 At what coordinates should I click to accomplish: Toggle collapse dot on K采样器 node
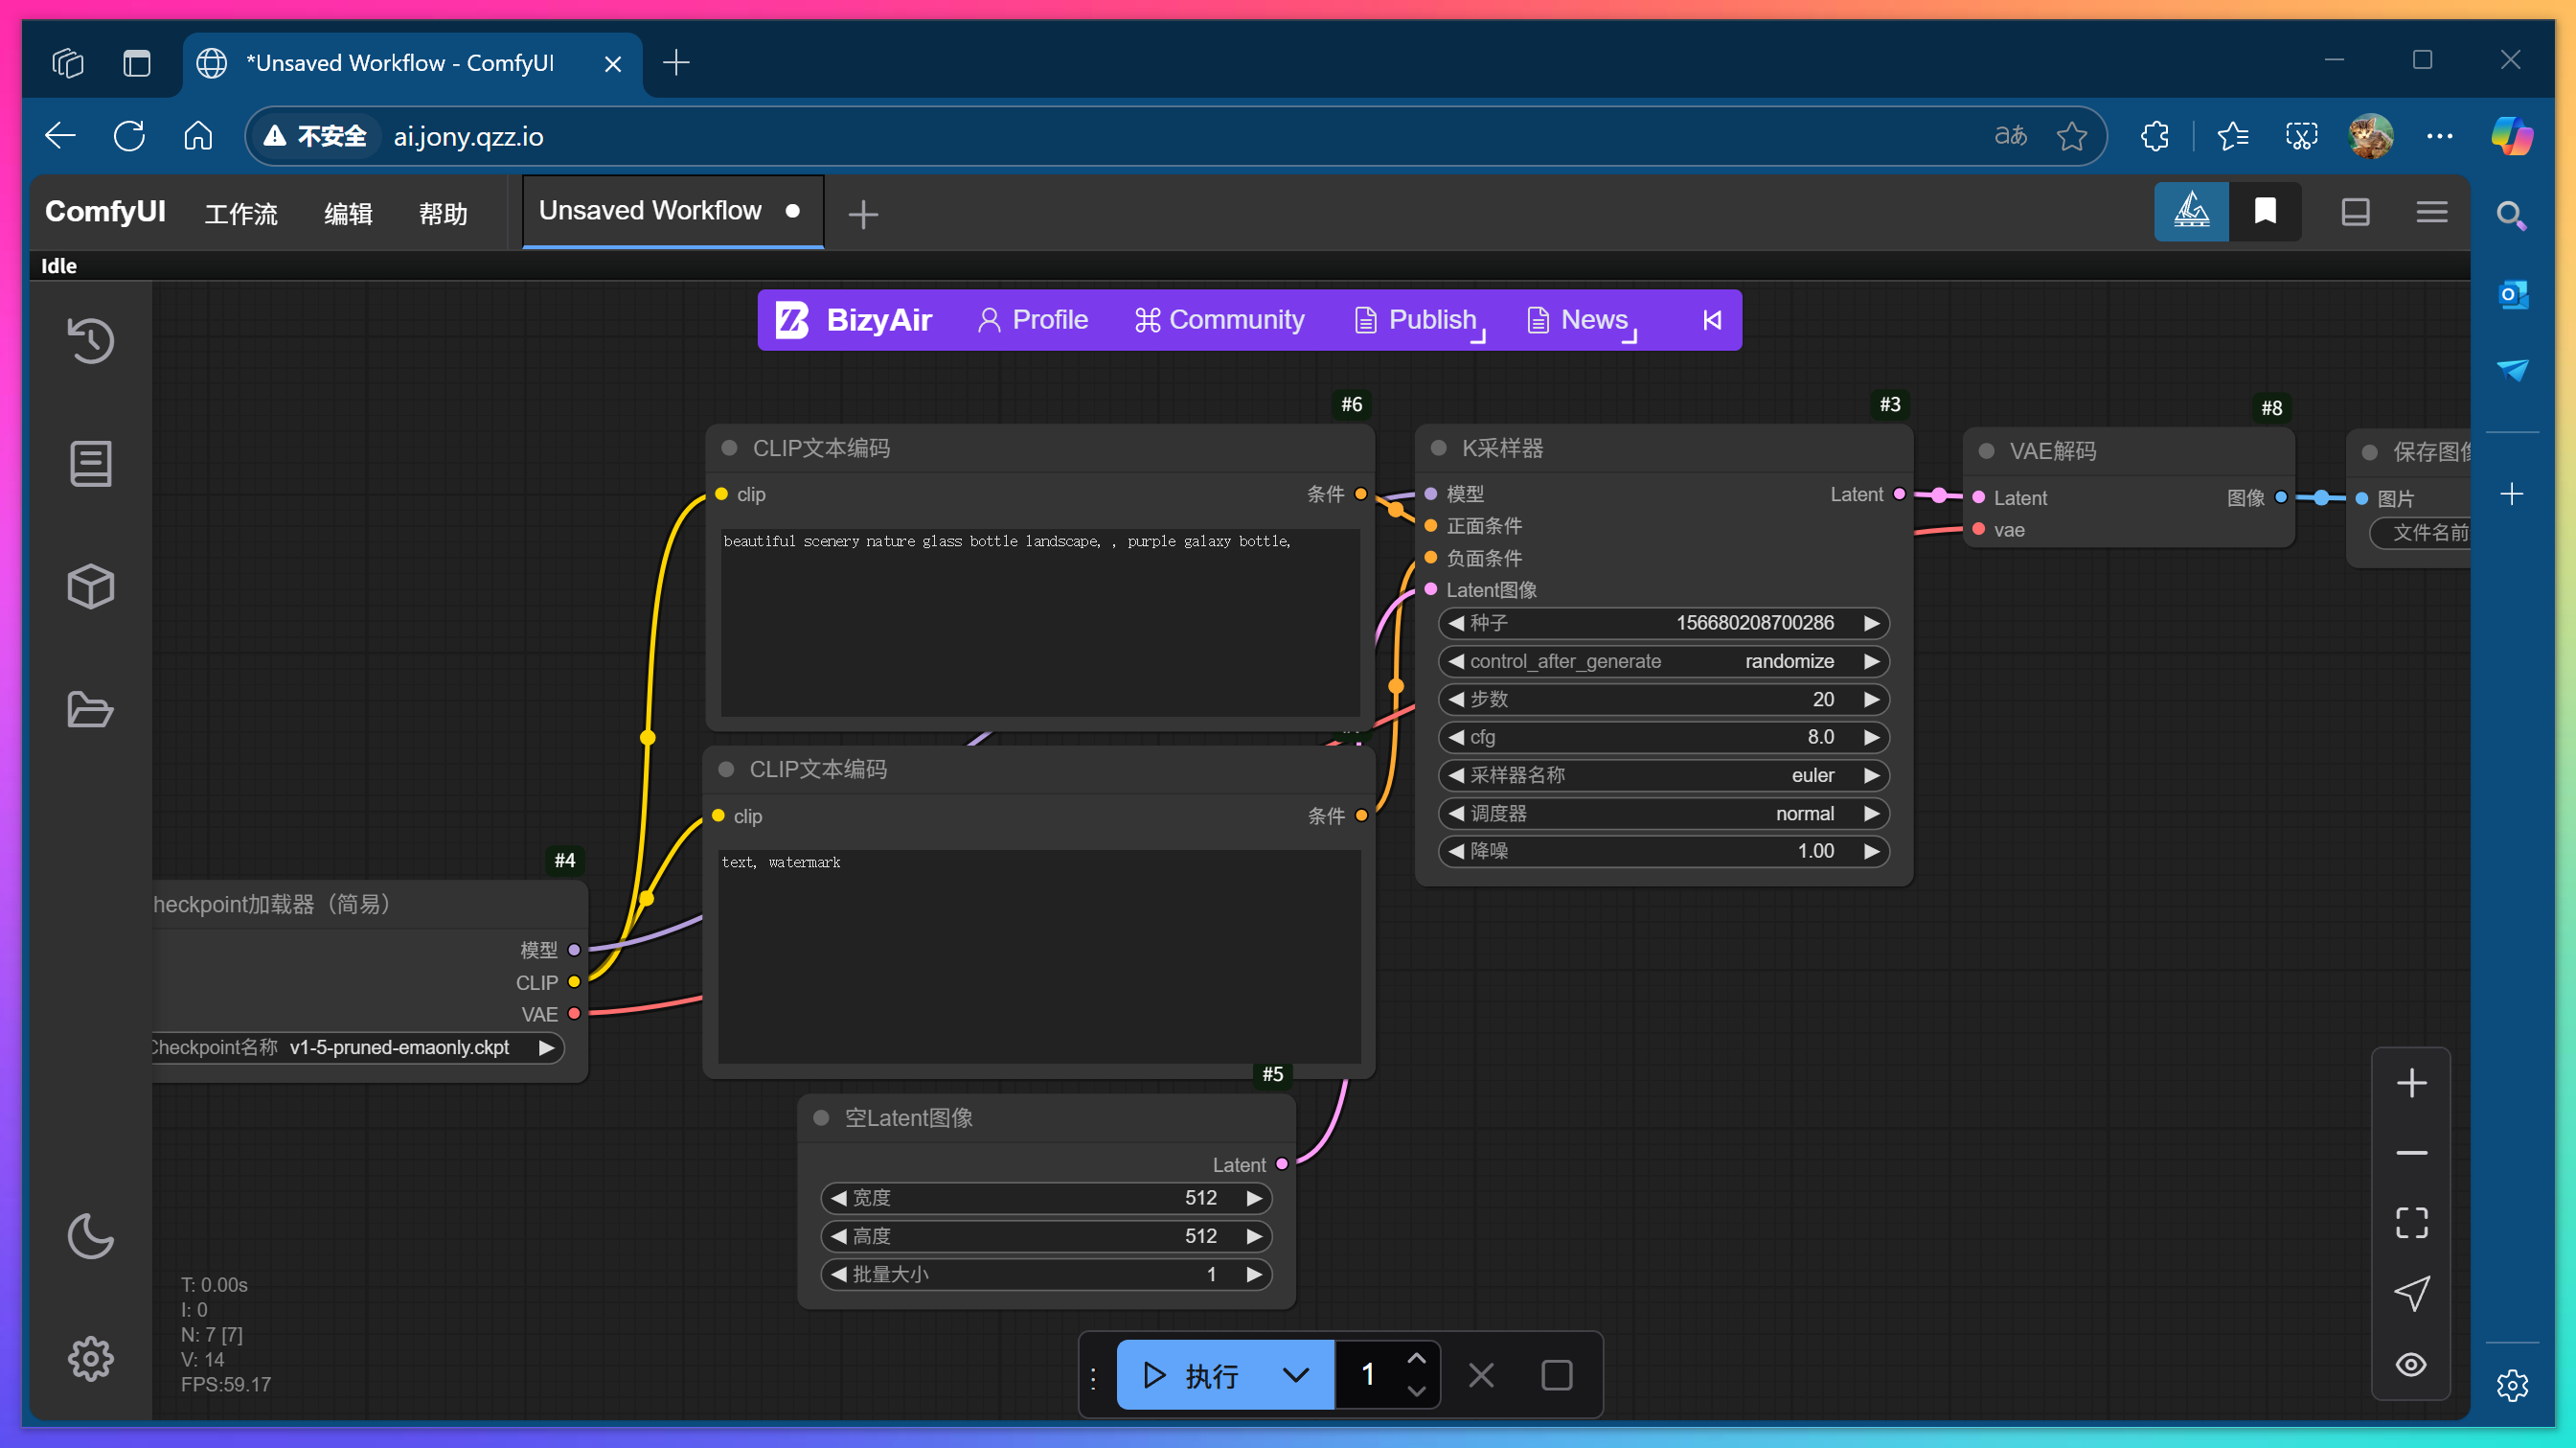point(1439,448)
